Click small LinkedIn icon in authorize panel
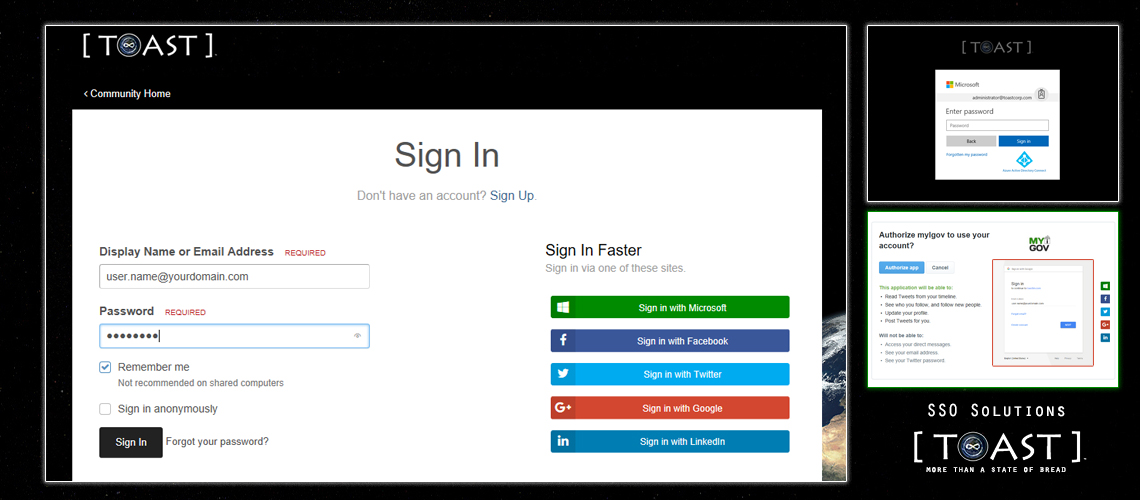Image resolution: width=1140 pixels, height=500 pixels. tap(1105, 337)
